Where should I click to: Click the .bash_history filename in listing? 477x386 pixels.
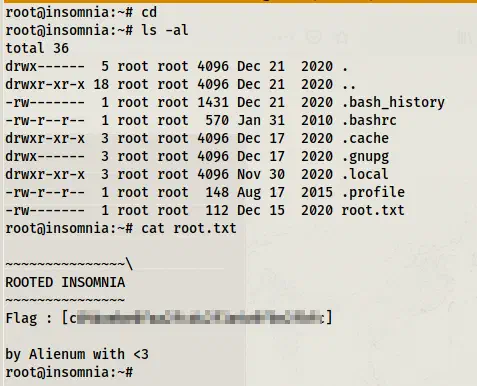pos(393,102)
